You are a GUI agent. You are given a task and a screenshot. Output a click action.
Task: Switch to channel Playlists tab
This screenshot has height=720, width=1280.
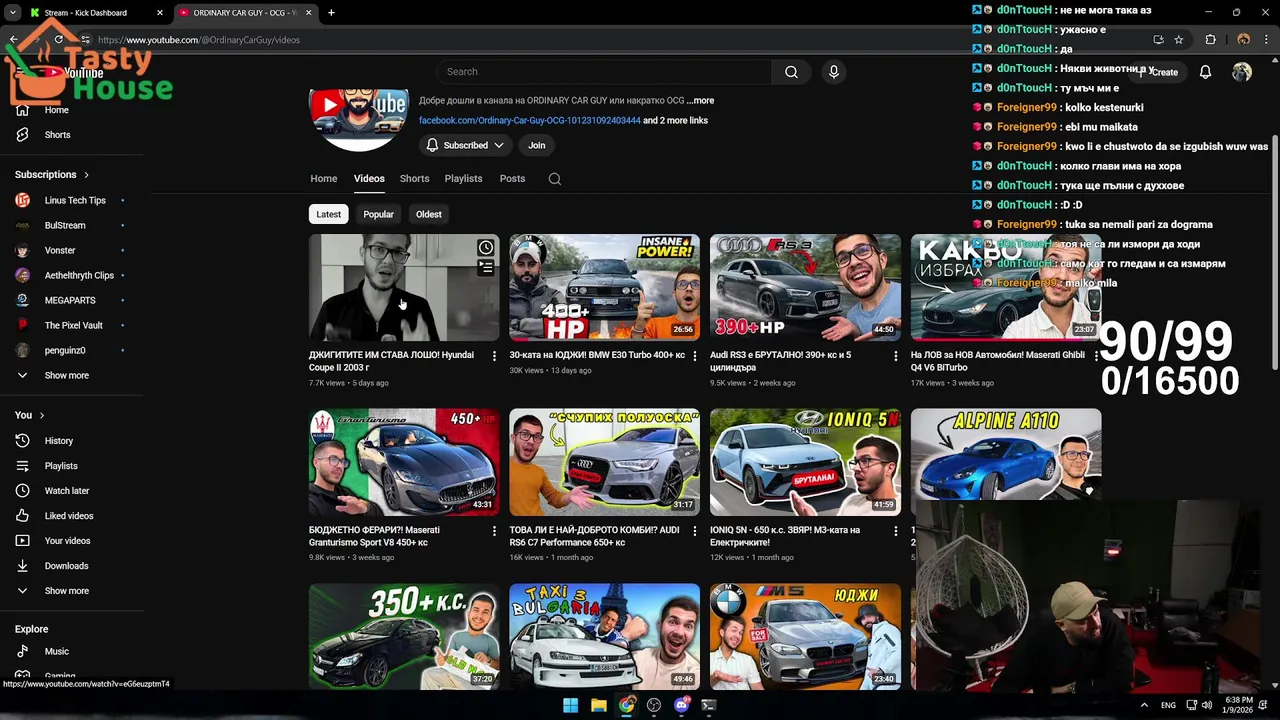(x=463, y=179)
